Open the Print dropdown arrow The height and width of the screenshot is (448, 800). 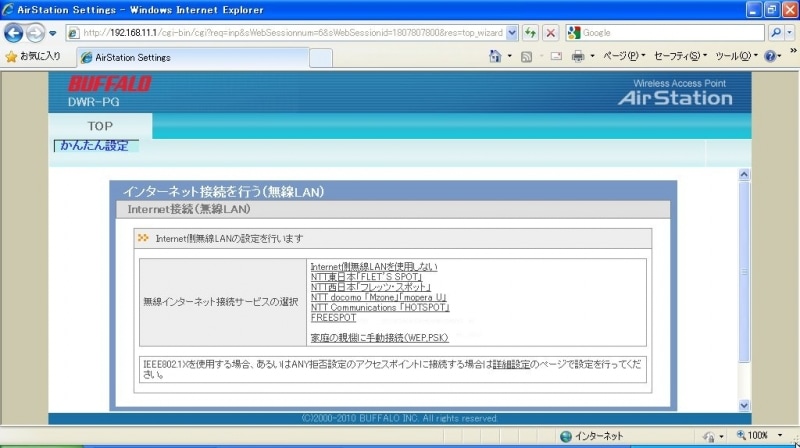coord(592,56)
